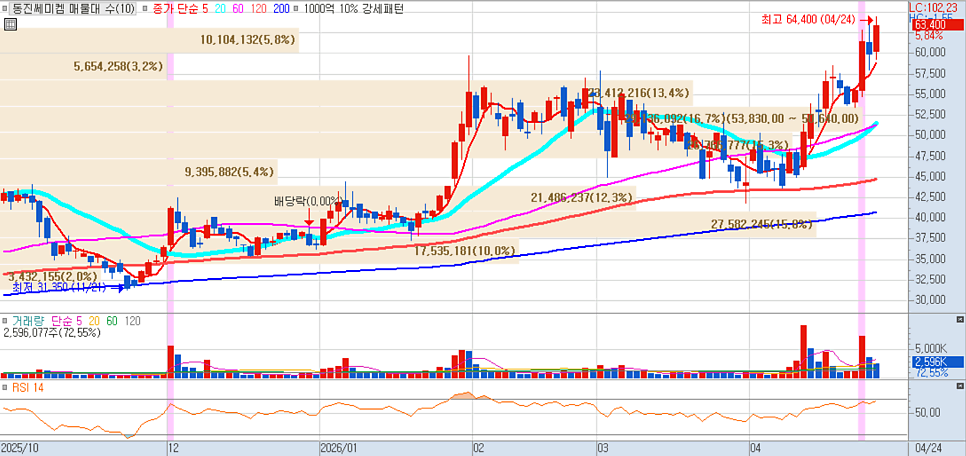Click the square marker before RSI 14
Viewport: 966px width, 456px height.
coord(6,387)
